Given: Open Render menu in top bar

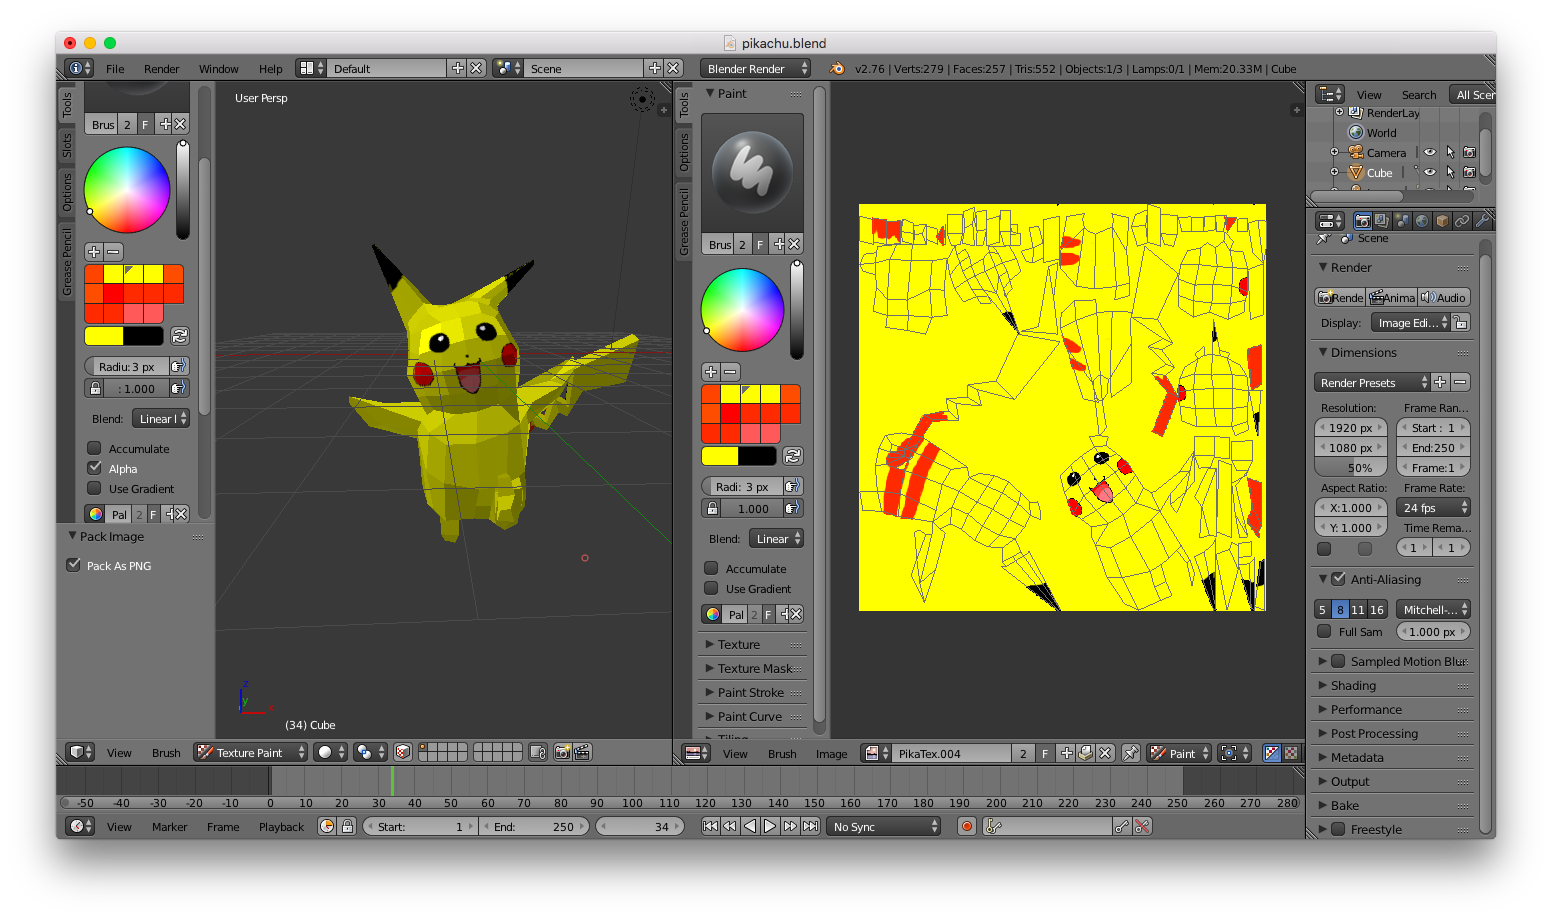Looking at the screenshot, I should pyautogui.click(x=162, y=69).
